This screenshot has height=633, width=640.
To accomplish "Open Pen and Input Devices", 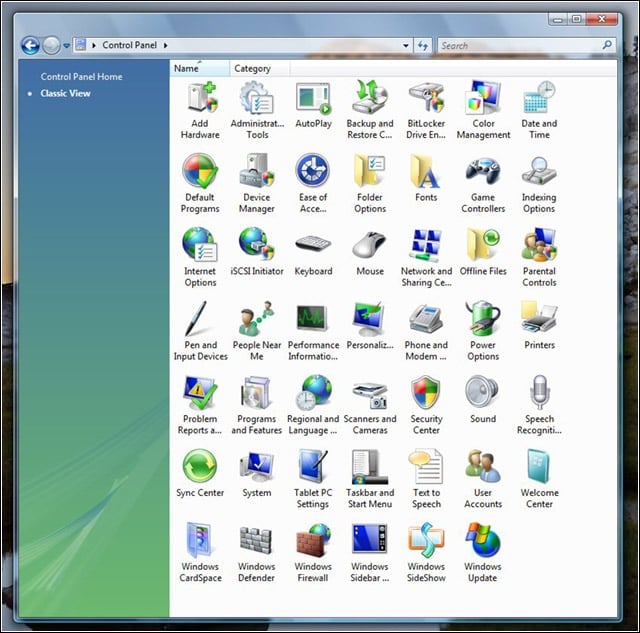I will pos(200,331).
